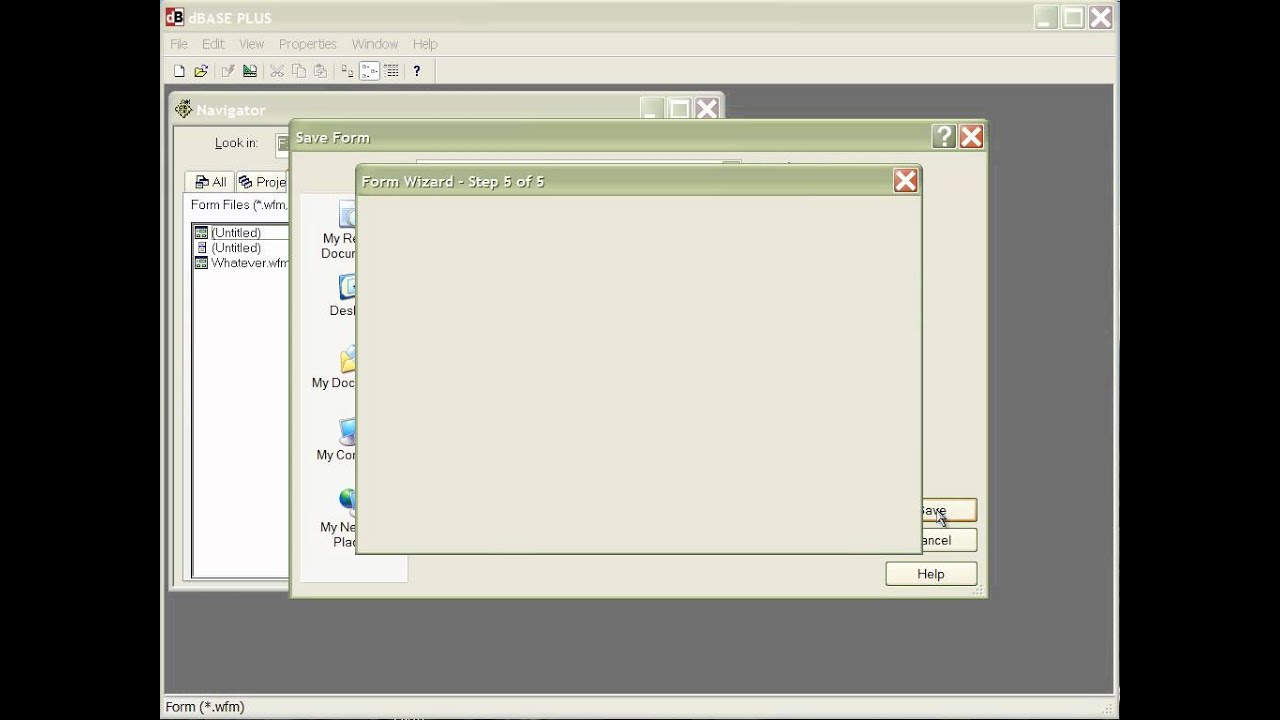Click the Copy toolbar icon
The height and width of the screenshot is (720, 1280).
tap(299, 71)
